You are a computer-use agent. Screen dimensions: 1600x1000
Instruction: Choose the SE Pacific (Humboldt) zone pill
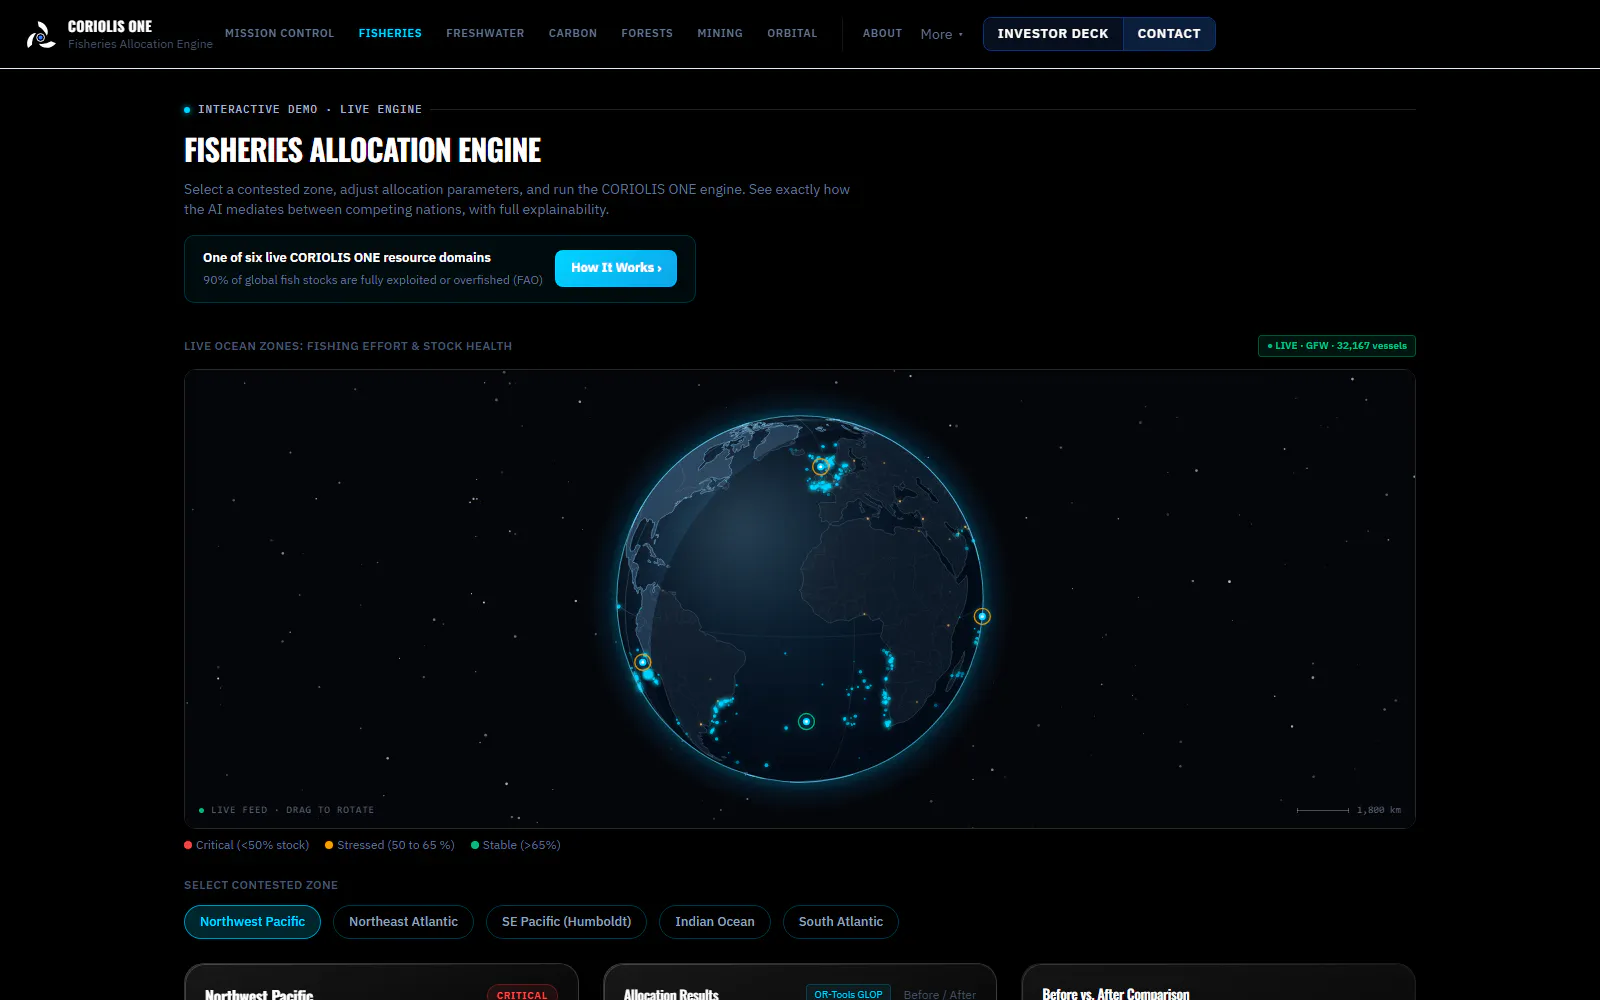click(566, 922)
